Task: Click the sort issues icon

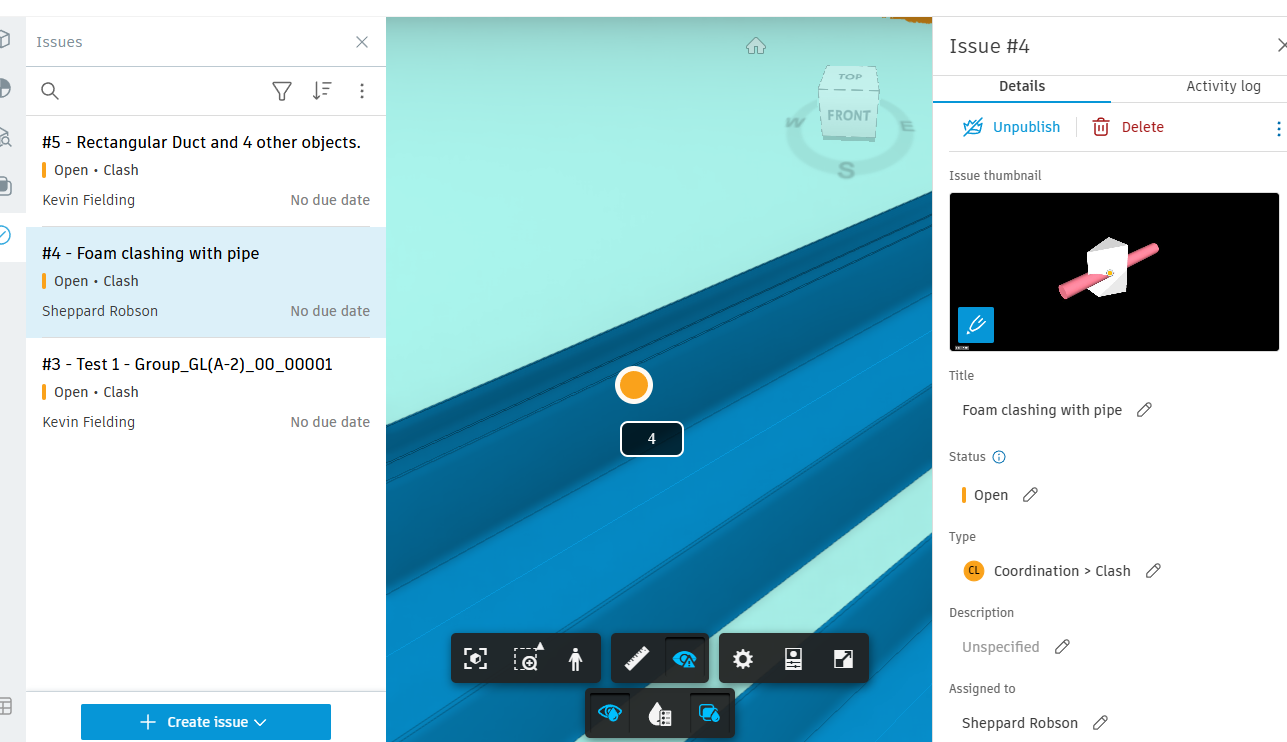Action: click(322, 91)
